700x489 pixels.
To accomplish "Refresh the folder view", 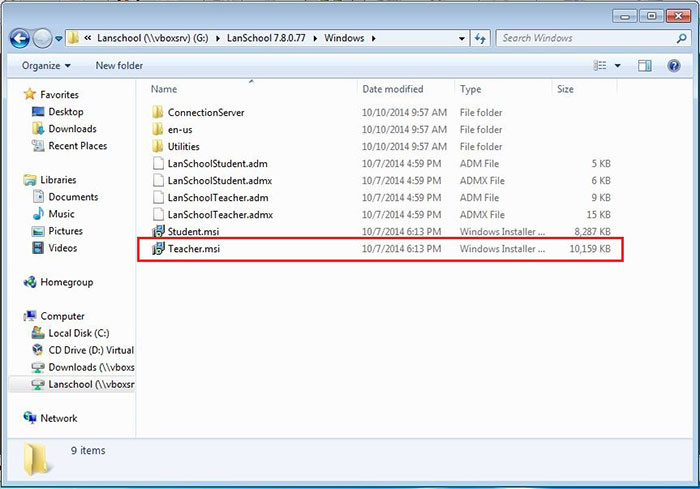I will point(480,38).
